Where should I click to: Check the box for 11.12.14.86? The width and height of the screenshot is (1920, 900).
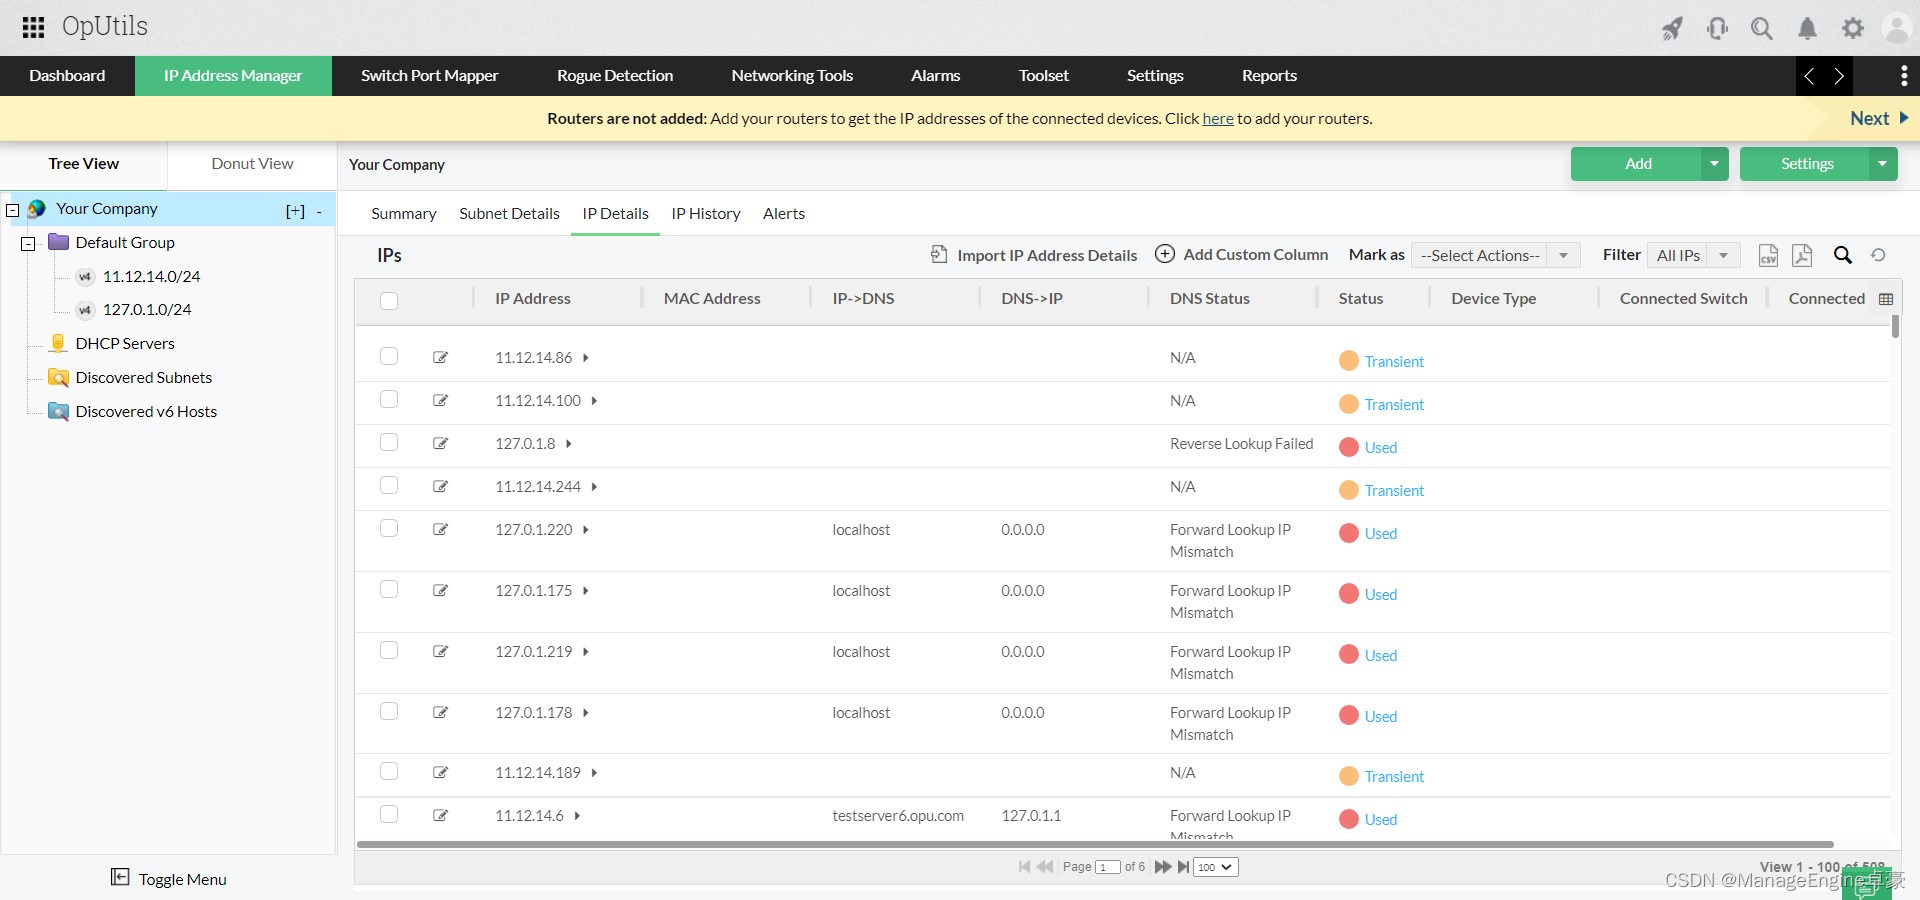click(x=389, y=356)
